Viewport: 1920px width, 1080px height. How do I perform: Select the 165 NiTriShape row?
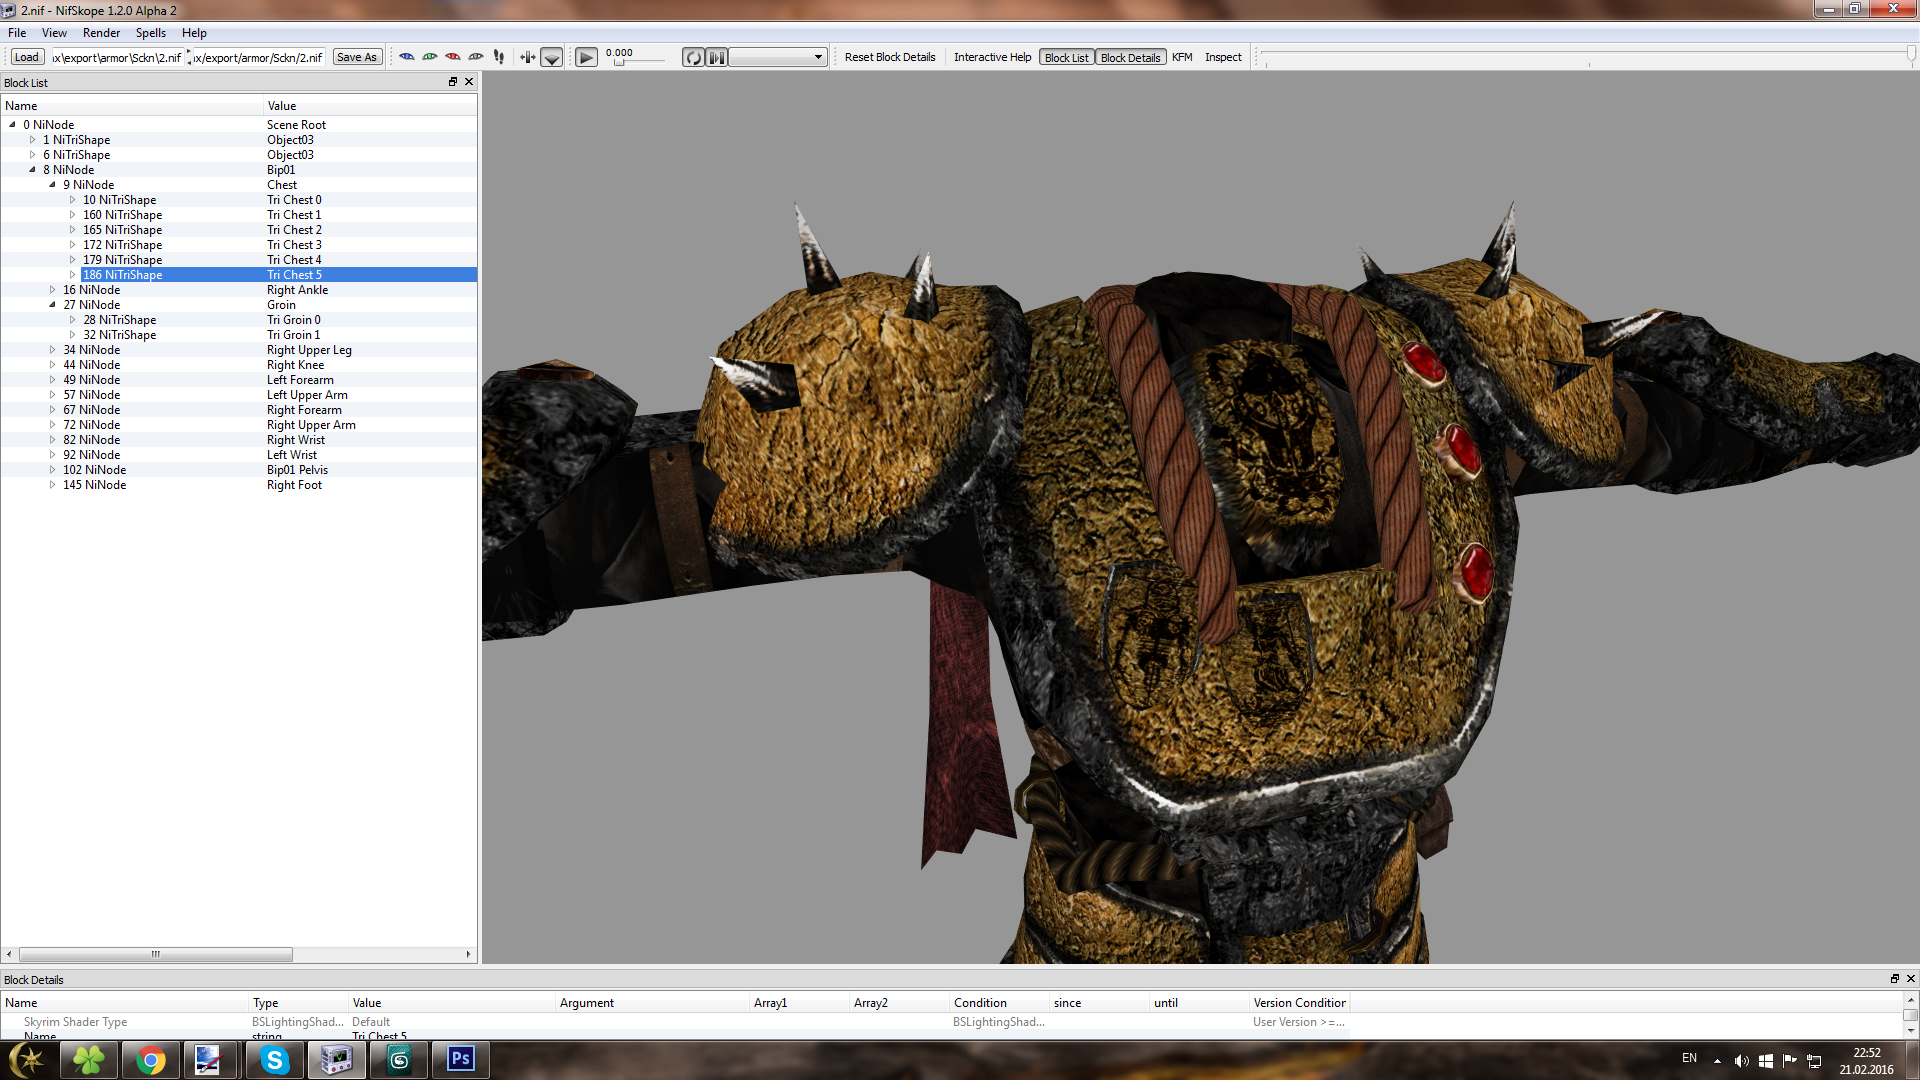[x=239, y=230]
